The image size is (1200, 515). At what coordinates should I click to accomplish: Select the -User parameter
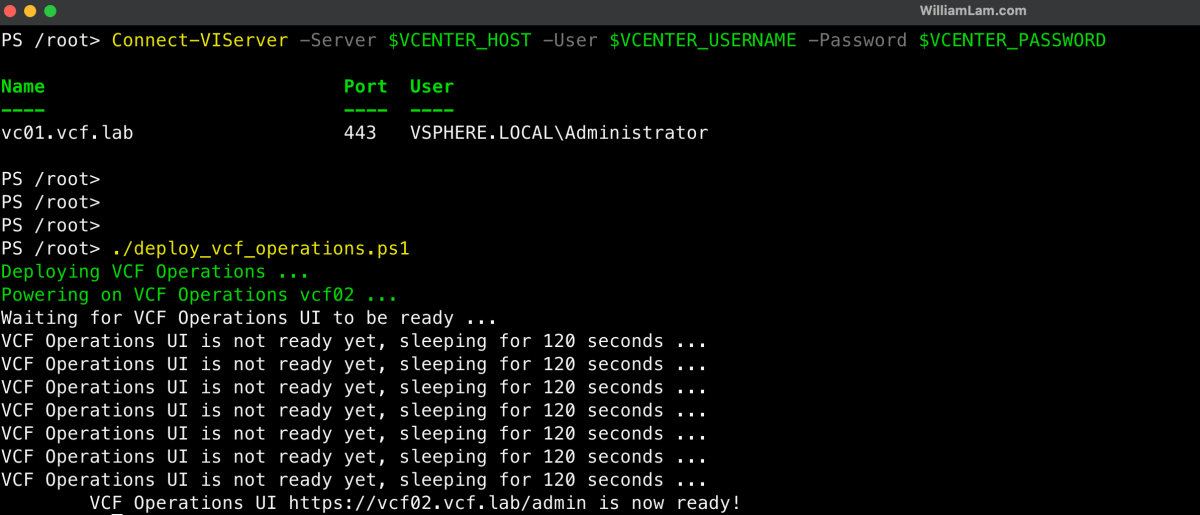570,40
